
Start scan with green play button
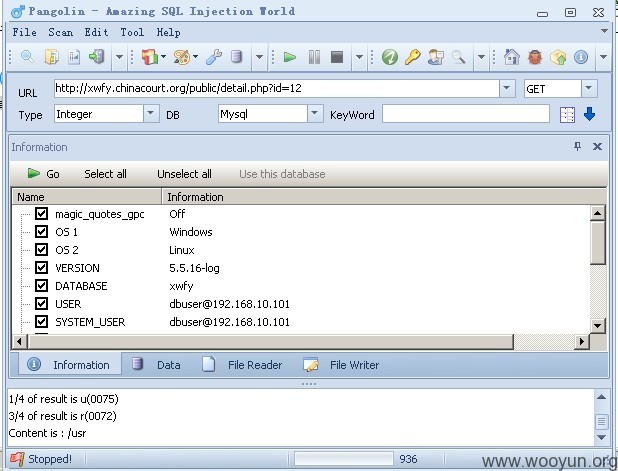tap(290, 57)
